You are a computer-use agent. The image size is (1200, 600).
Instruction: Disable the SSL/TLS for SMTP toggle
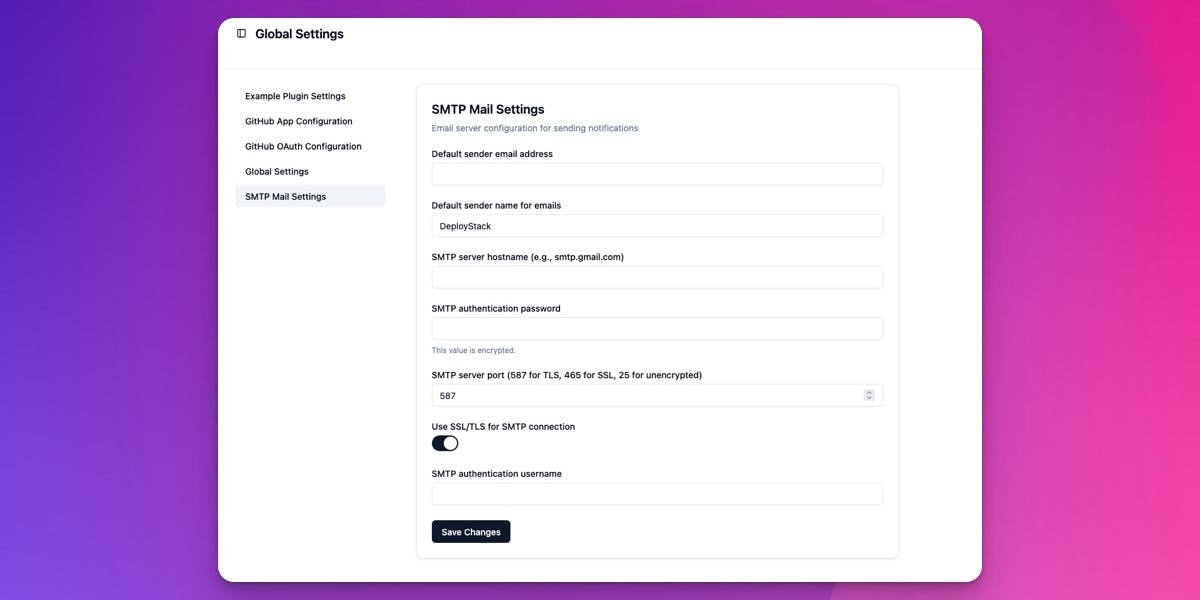445,443
